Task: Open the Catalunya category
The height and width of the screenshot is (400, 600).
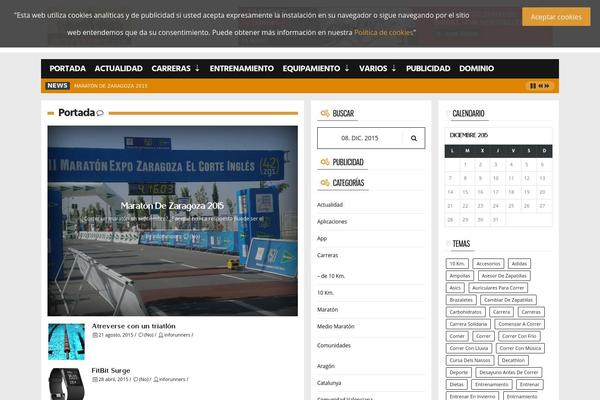Action: (329, 383)
